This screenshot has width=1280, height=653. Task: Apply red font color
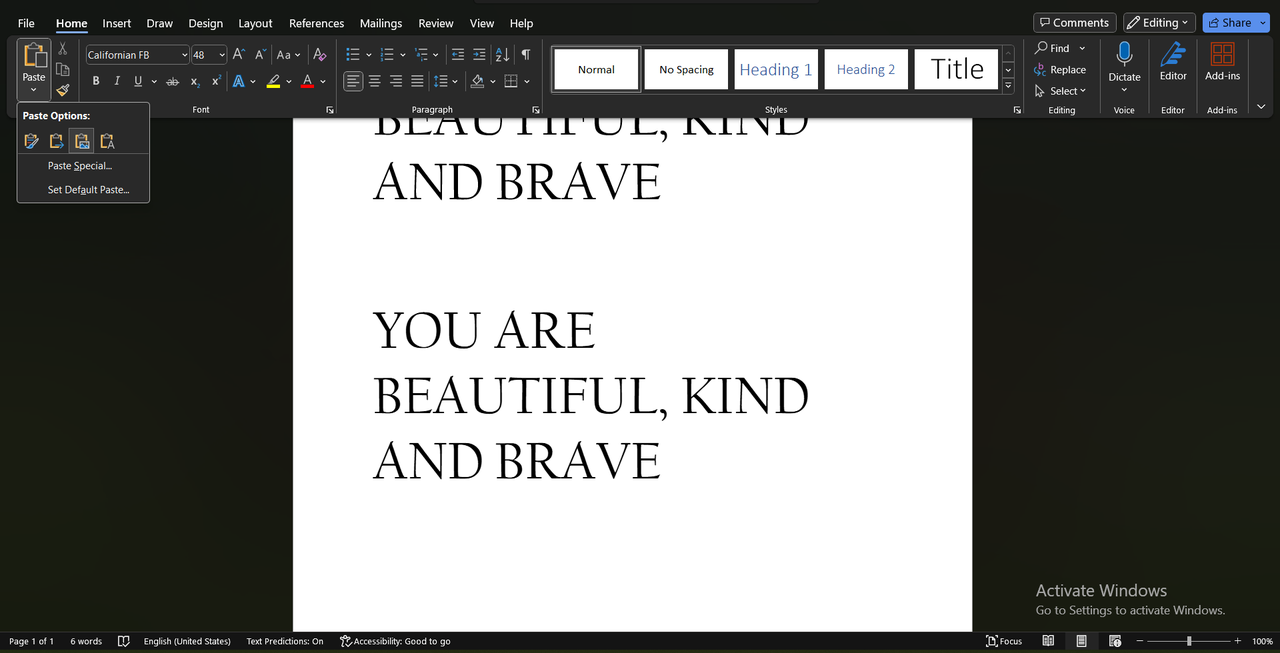tap(308, 81)
